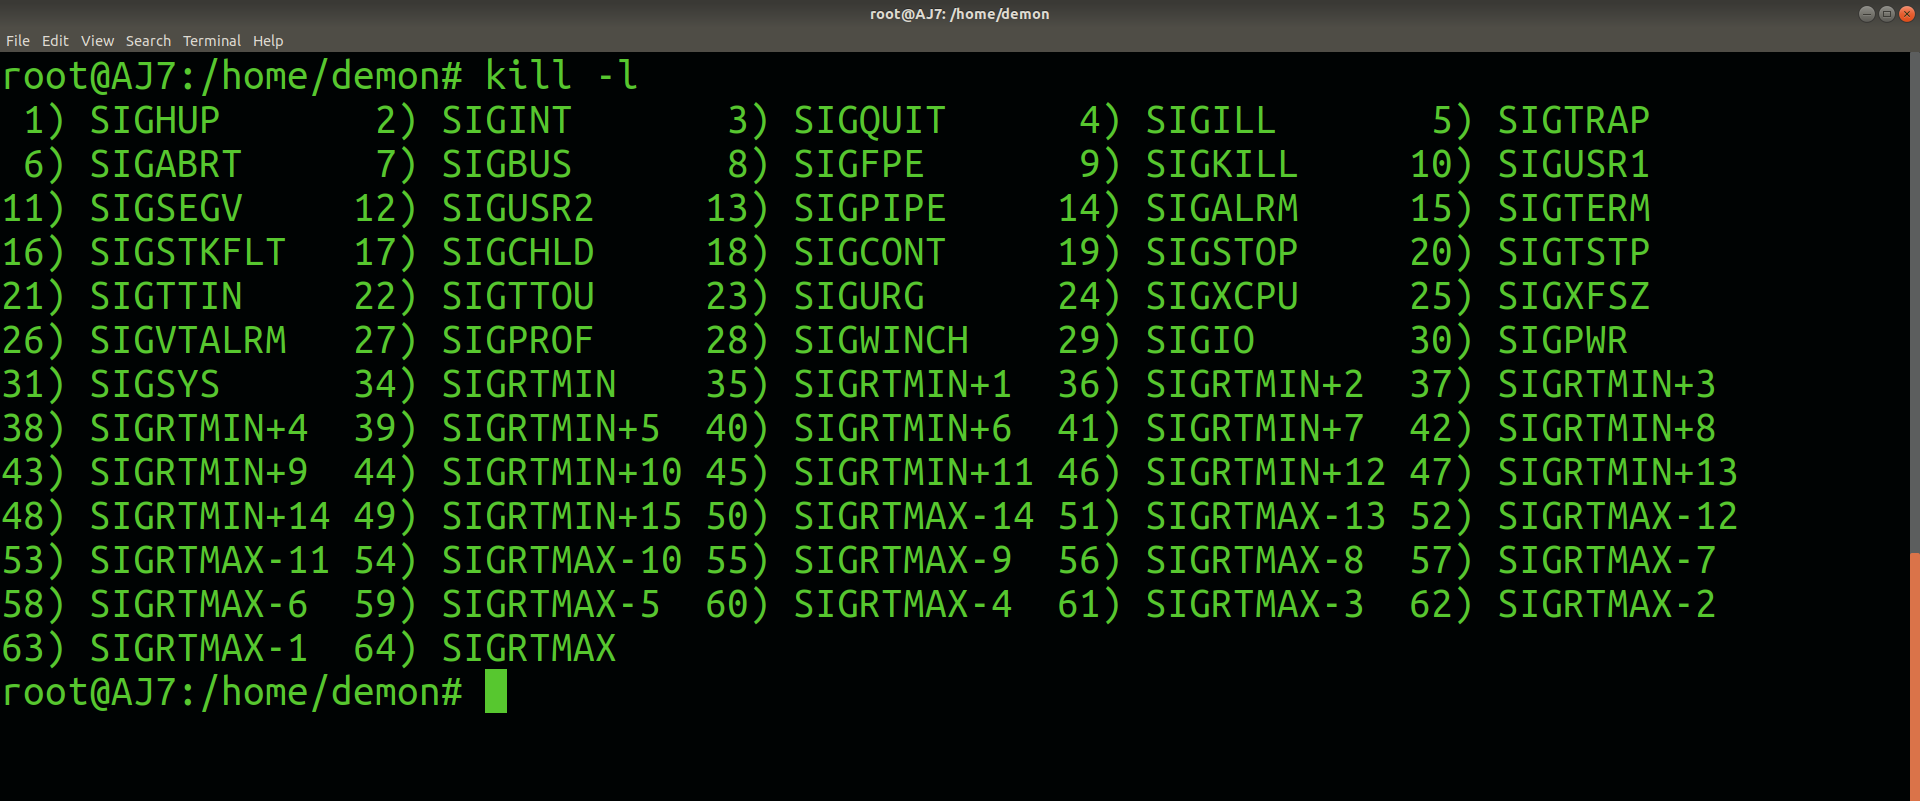Click the SIGRTMAX-2 signal entry
1920x801 pixels.
pyautogui.click(x=1607, y=604)
